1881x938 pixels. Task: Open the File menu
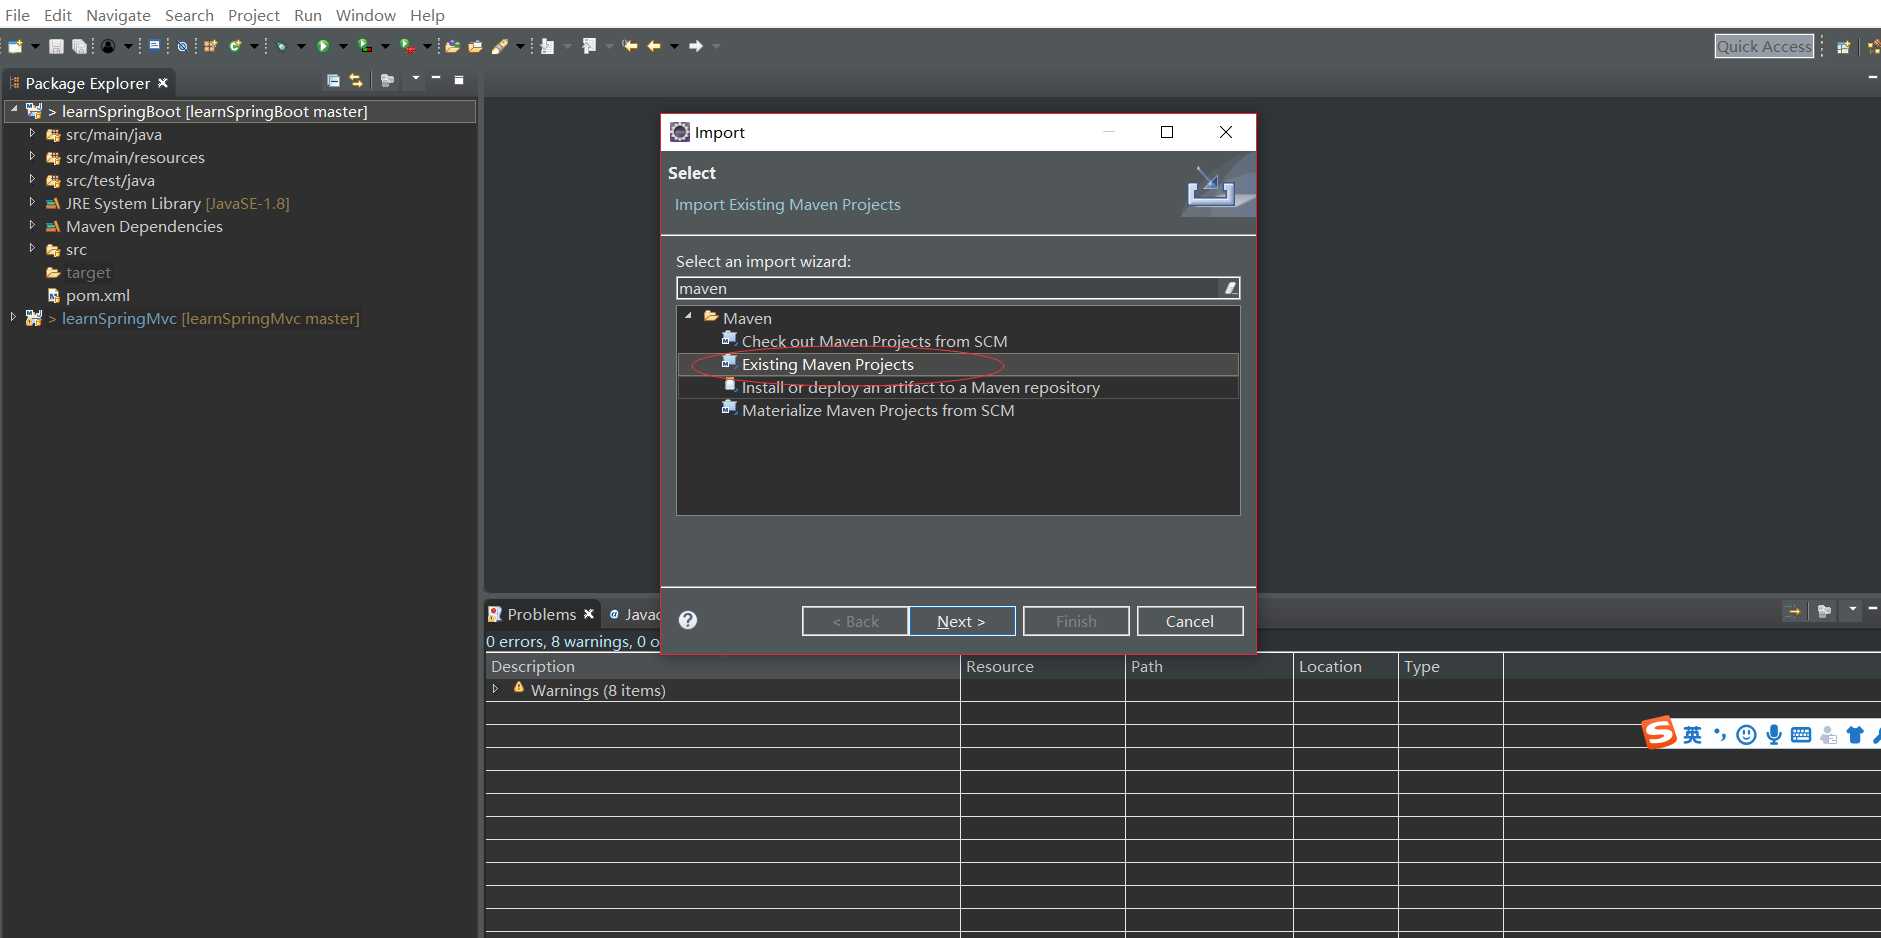pos(17,15)
